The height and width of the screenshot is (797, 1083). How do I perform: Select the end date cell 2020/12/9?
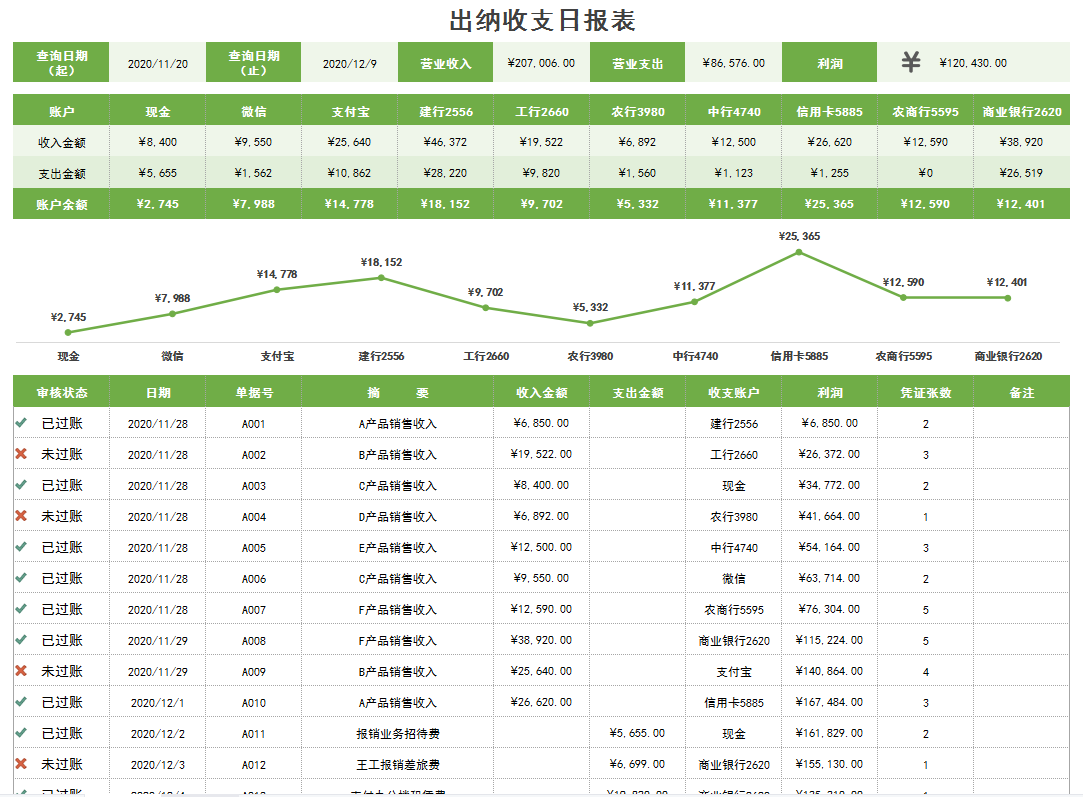pyautogui.click(x=349, y=63)
